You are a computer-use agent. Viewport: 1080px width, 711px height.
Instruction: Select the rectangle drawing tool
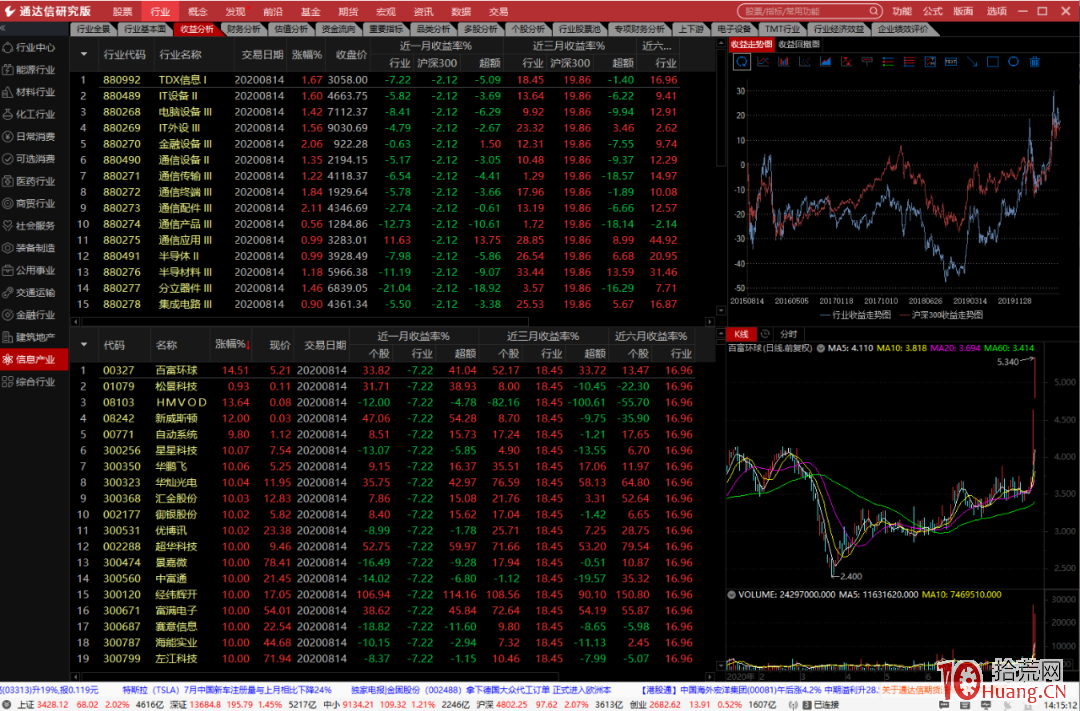[993, 62]
